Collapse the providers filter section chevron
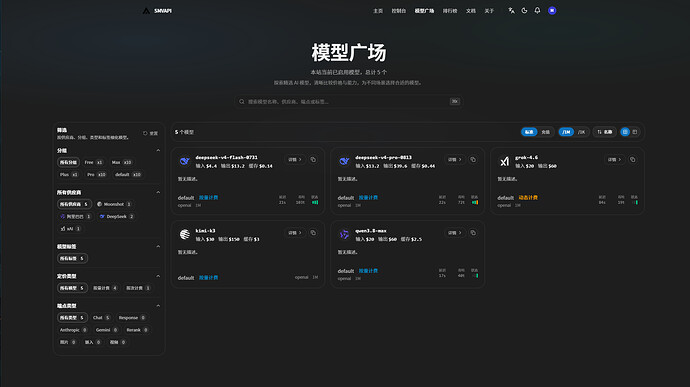Screen dimensions: 690x387 (158, 192)
